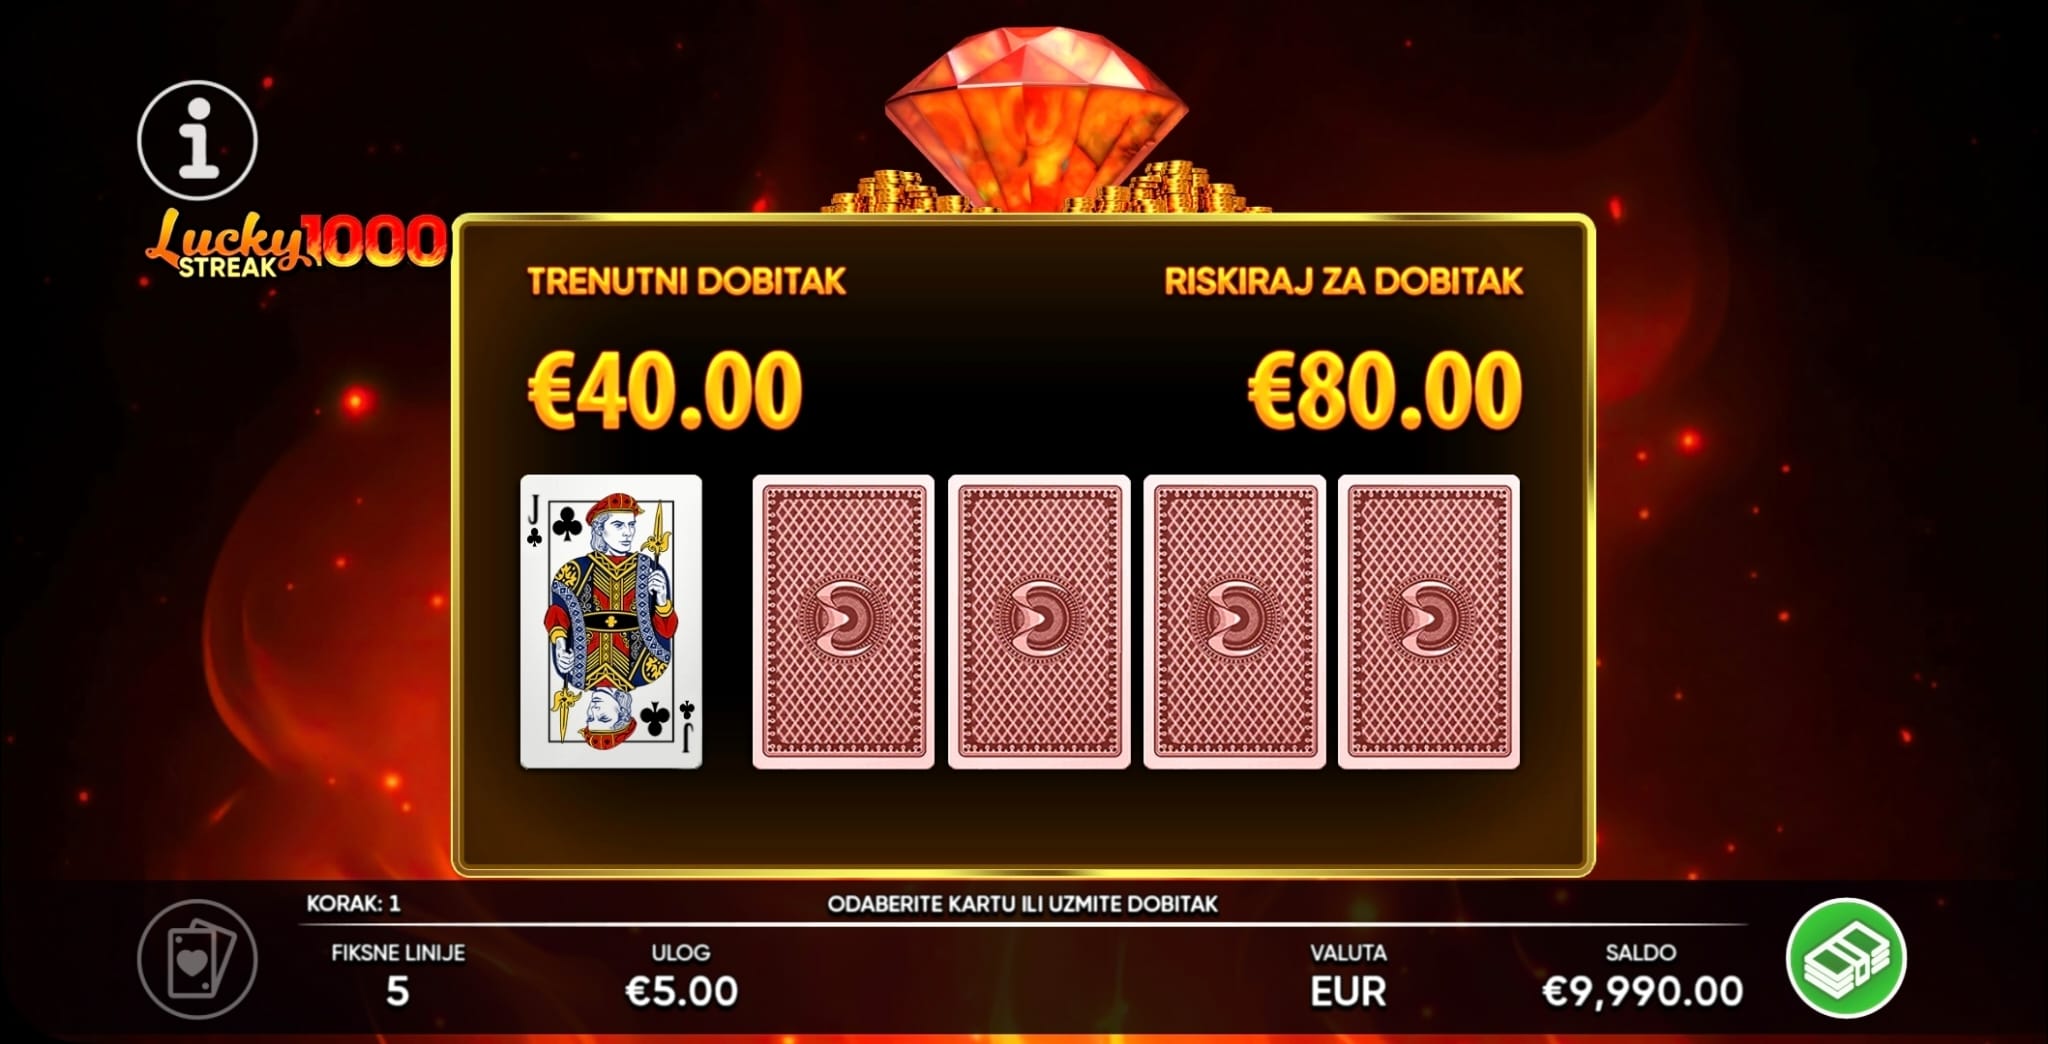Open the info icon

coord(197,140)
